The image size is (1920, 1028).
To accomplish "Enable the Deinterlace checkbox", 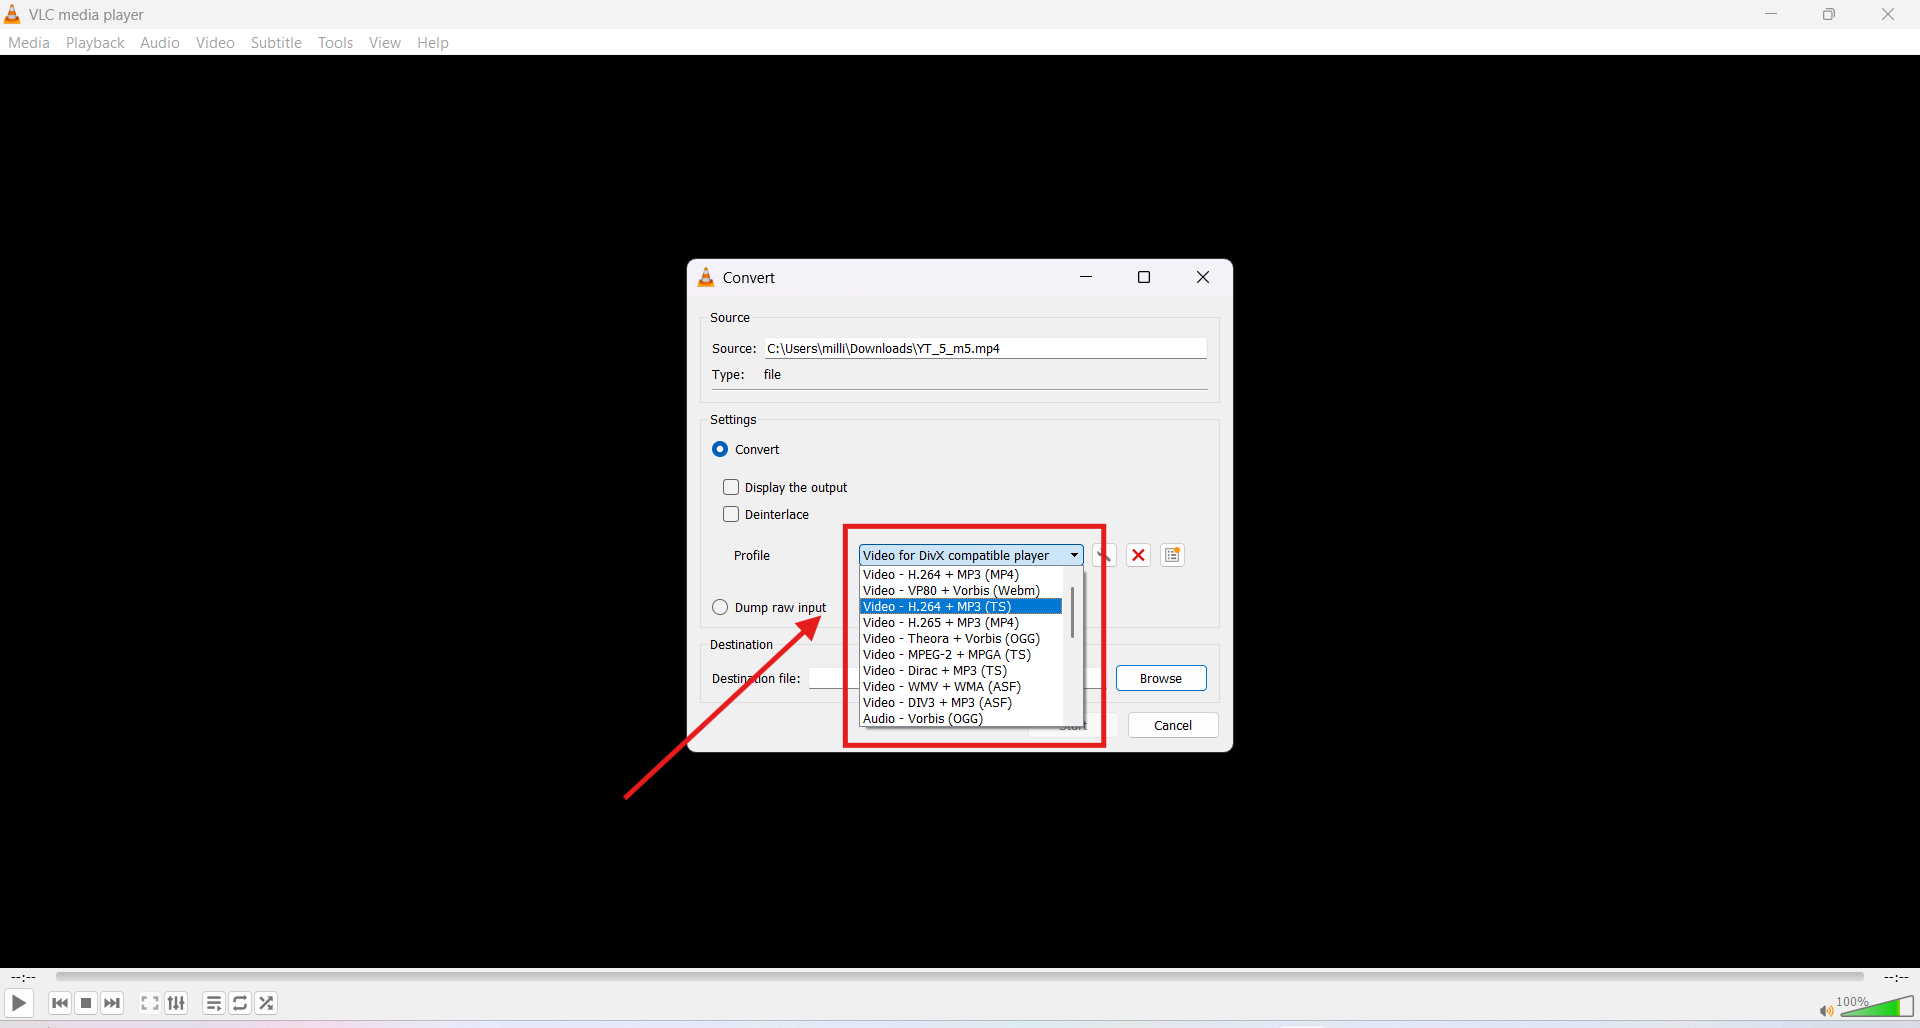I will (731, 514).
